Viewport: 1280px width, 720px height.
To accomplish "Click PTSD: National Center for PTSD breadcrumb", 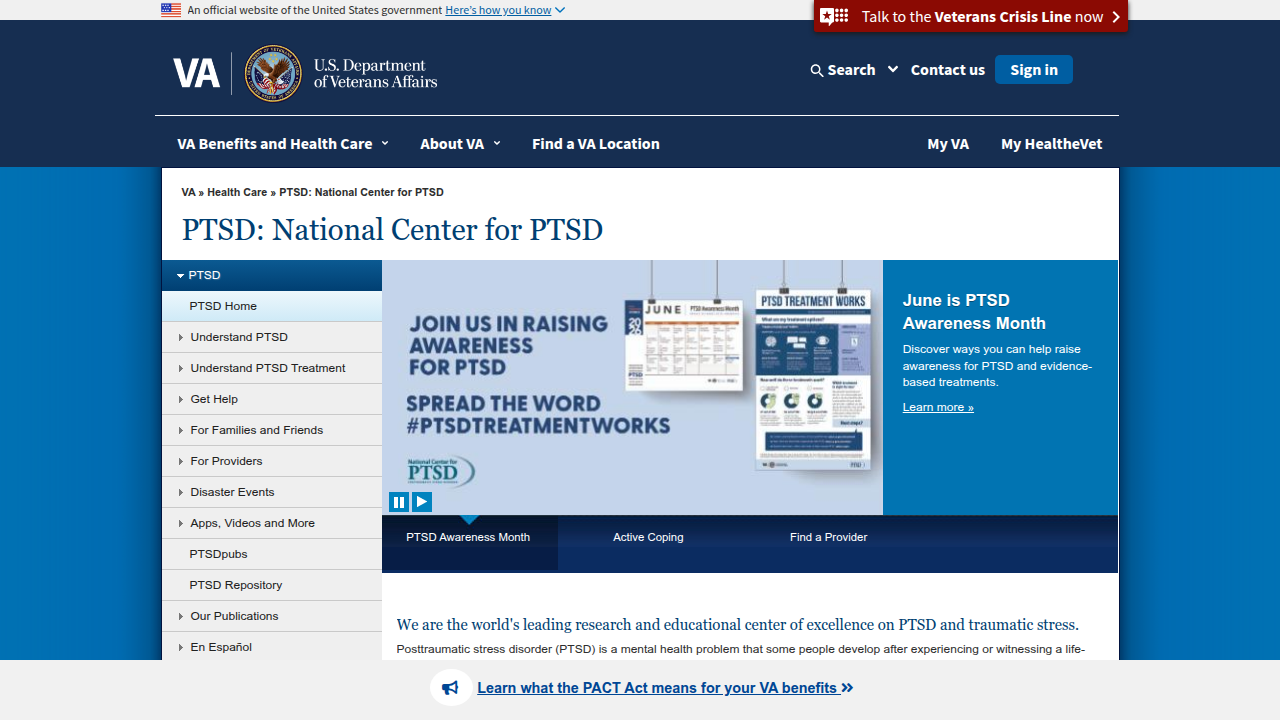I will pyautogui.click(x=361, y=192).
